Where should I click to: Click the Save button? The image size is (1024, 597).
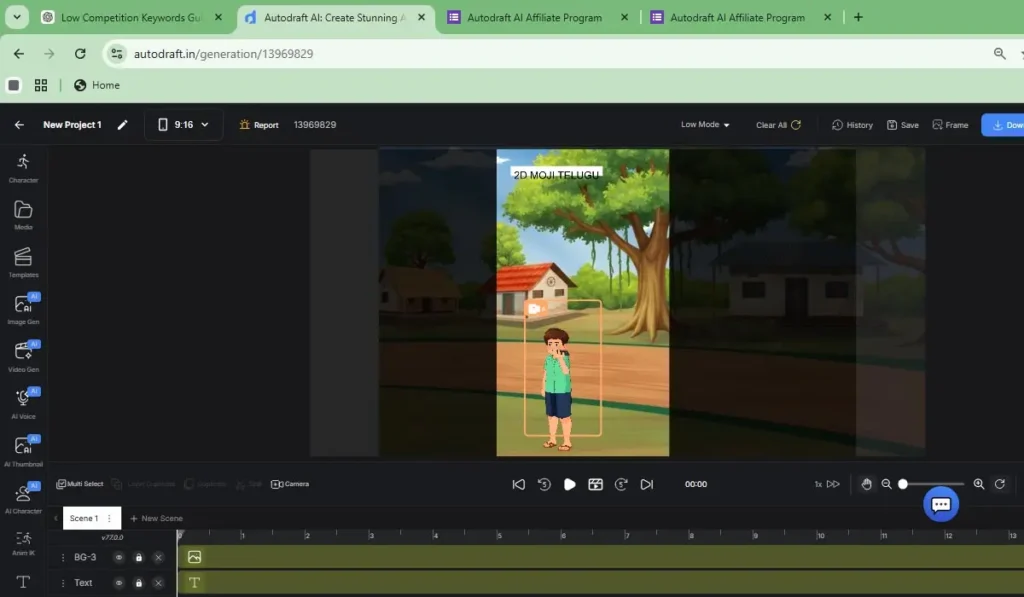902,125
